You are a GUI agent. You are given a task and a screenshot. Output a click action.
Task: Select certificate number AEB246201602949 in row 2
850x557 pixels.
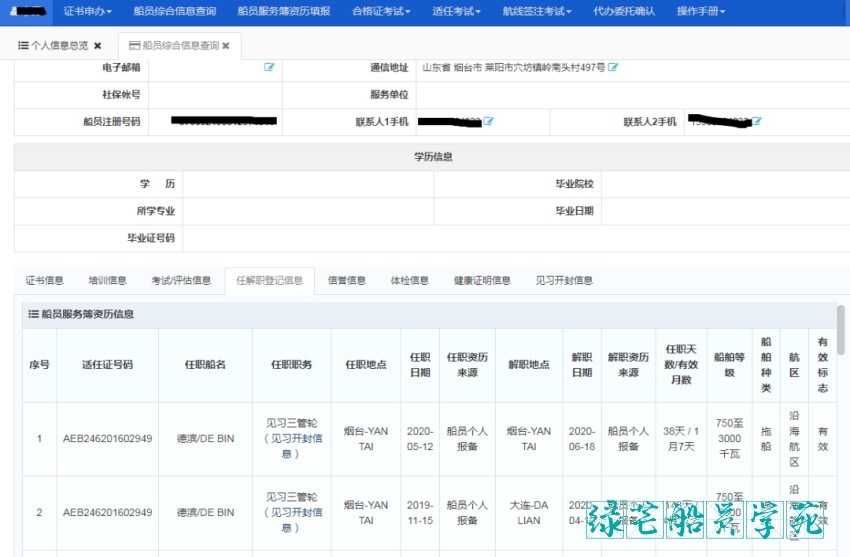click(x=107, y=513)
